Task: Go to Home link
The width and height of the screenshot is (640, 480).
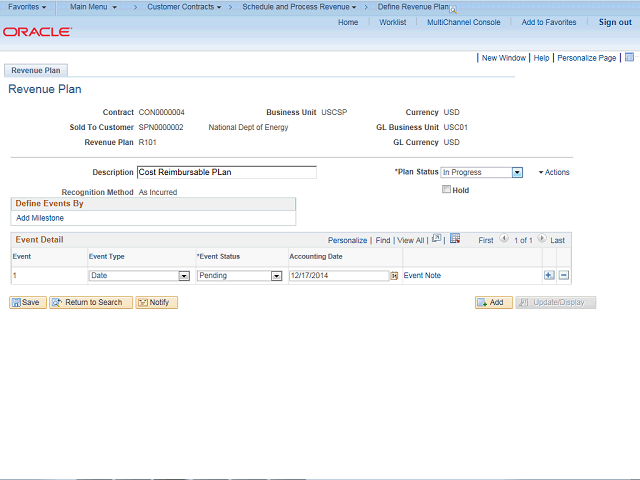Action: point(348,22)
